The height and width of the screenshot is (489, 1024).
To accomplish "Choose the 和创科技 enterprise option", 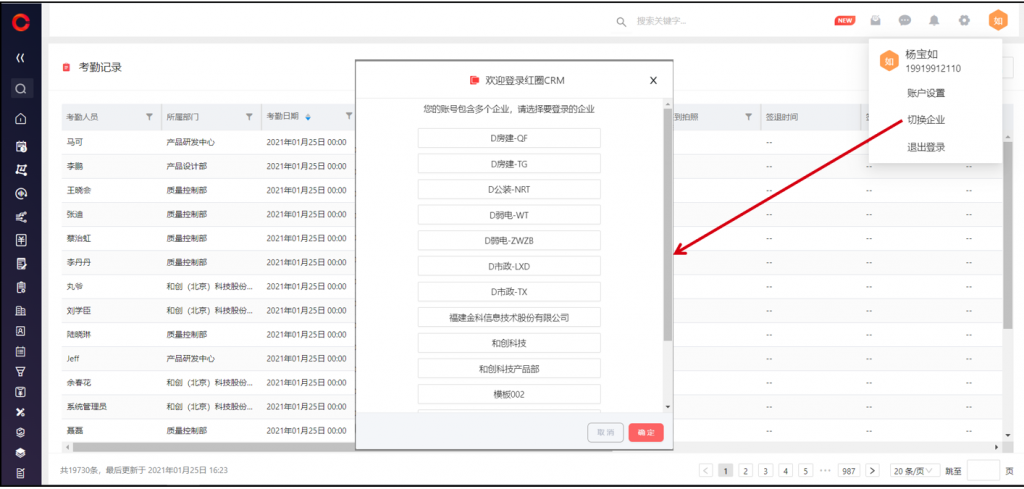I will coord(509,343).
